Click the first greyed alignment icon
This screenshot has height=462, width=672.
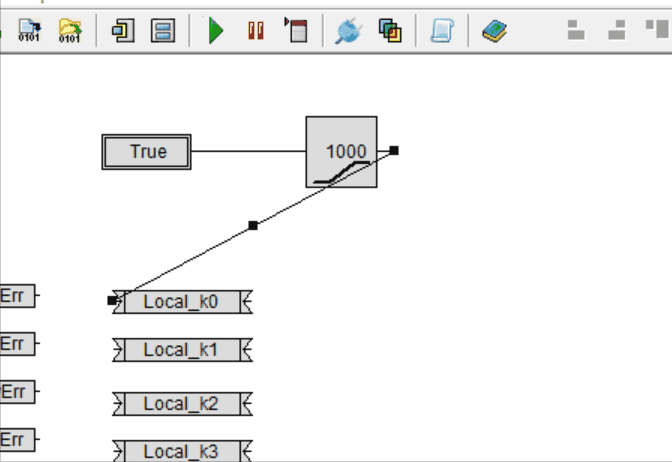tap(576, 30)
